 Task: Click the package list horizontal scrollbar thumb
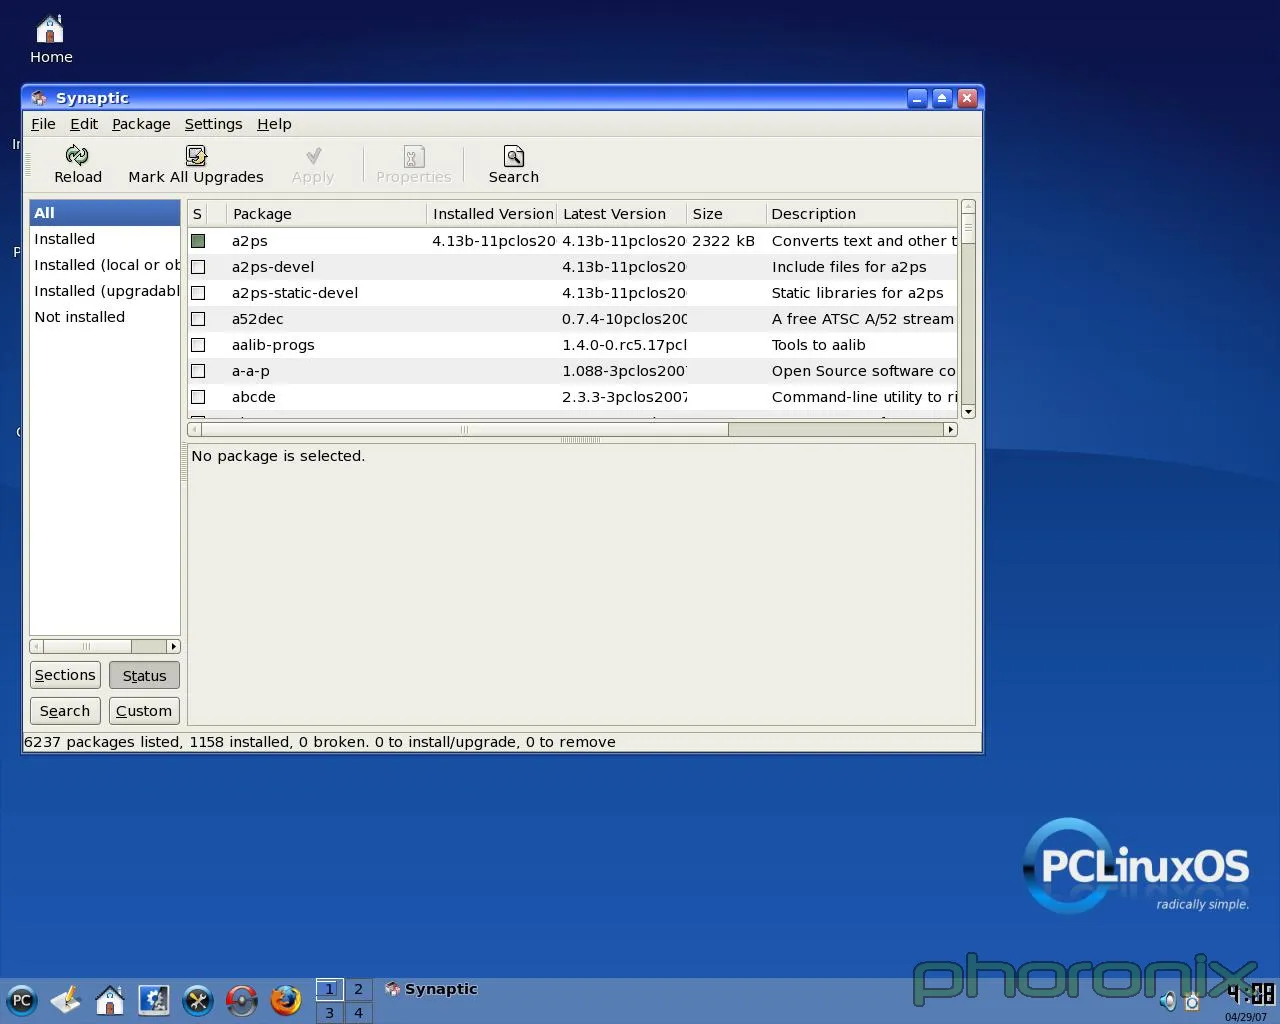pos(465,430)
